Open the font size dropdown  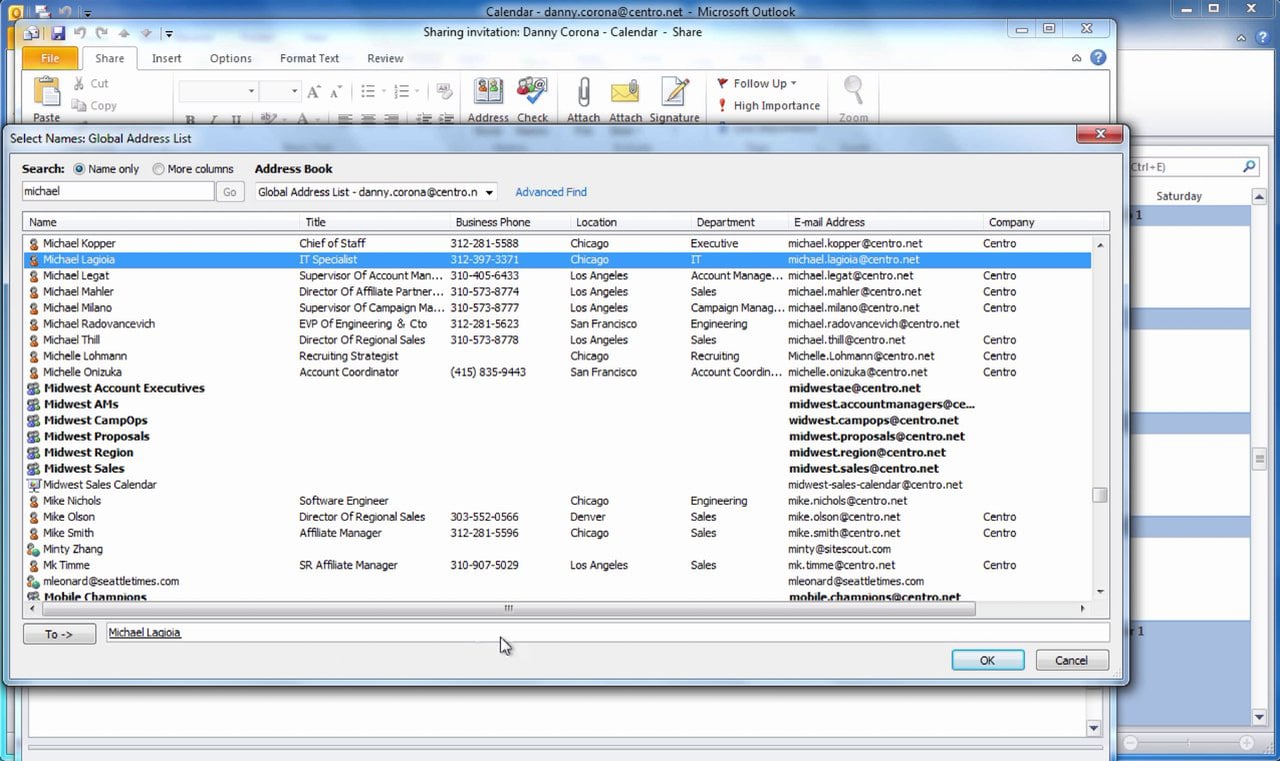click(x=294, y=92)
